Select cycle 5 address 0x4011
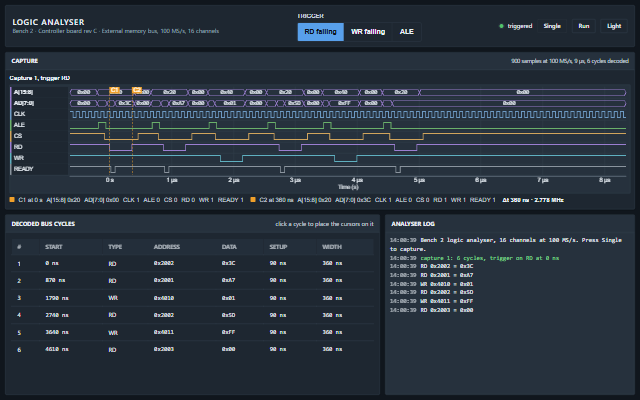 coord(164,332)
